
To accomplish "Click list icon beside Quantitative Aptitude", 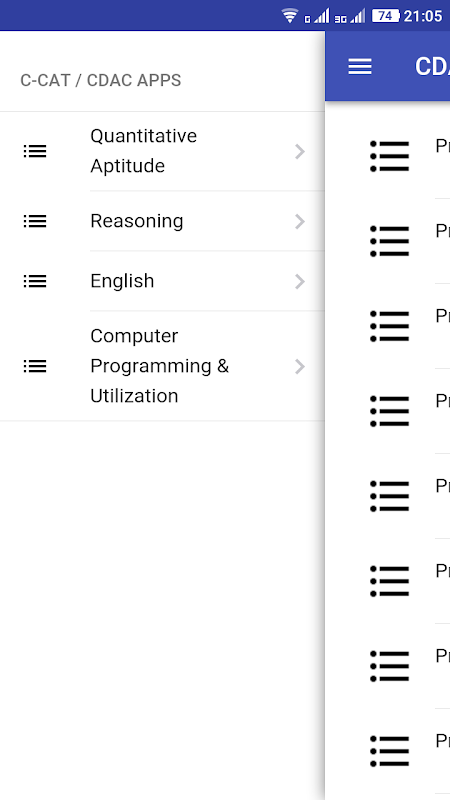I will click(x=35, y=151).
